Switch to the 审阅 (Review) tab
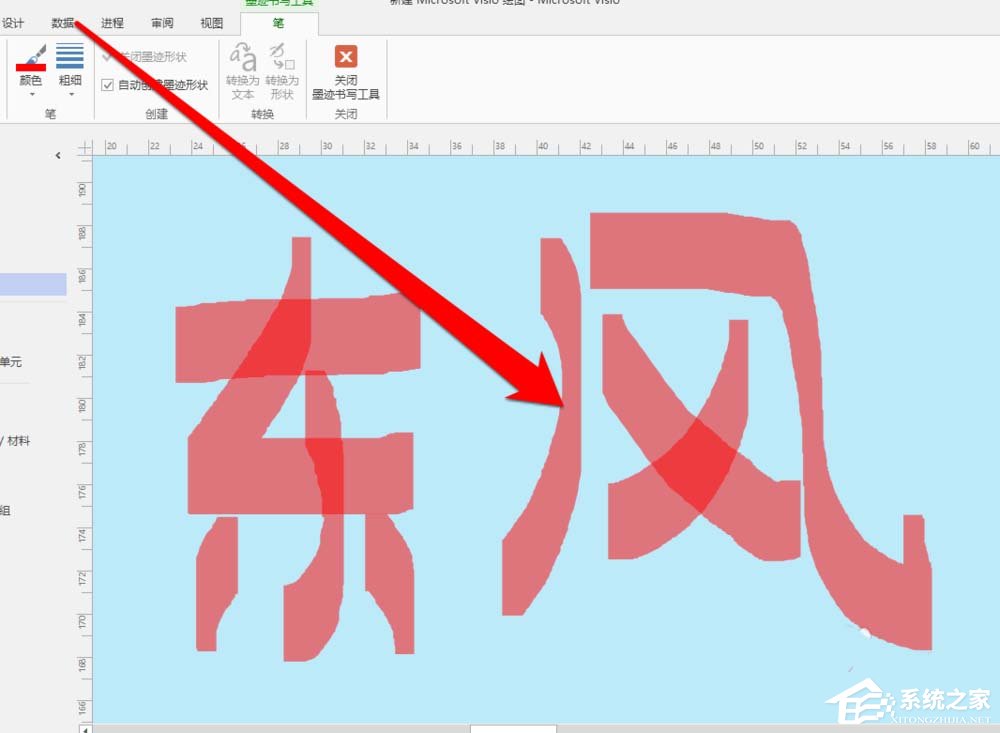This screenshot has height=733, width=1000. (161, 23)
